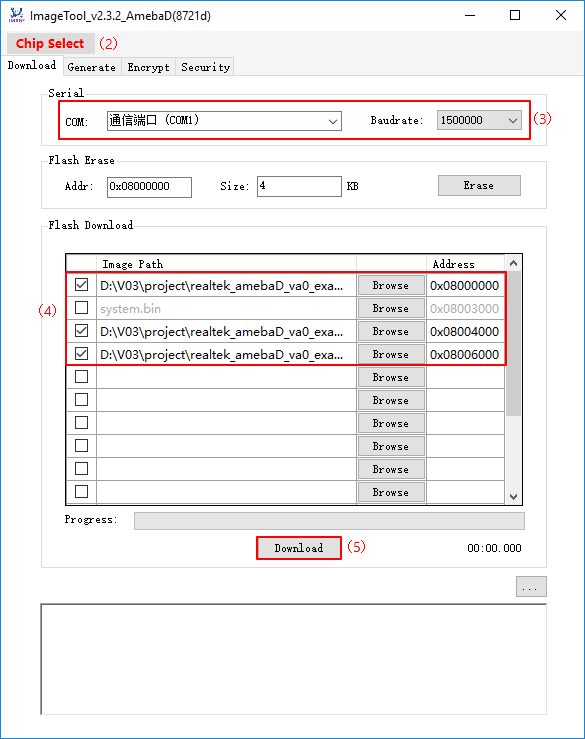Enable the system.bin image checkbox

82,308
